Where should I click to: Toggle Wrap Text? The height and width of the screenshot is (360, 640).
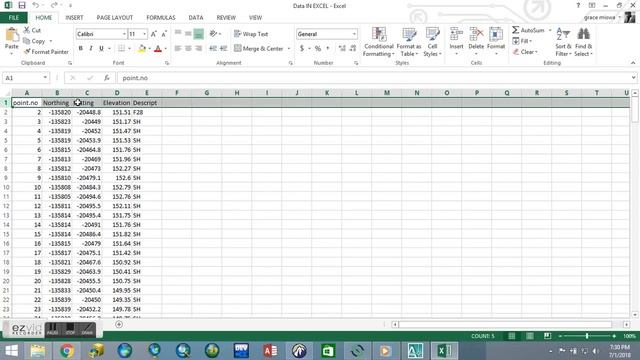251,34
